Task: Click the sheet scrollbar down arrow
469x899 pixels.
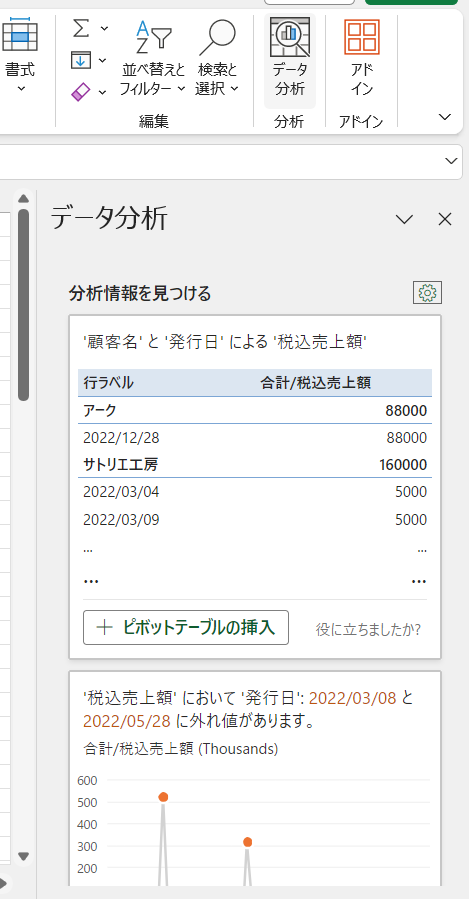Action: click(23, 857)
